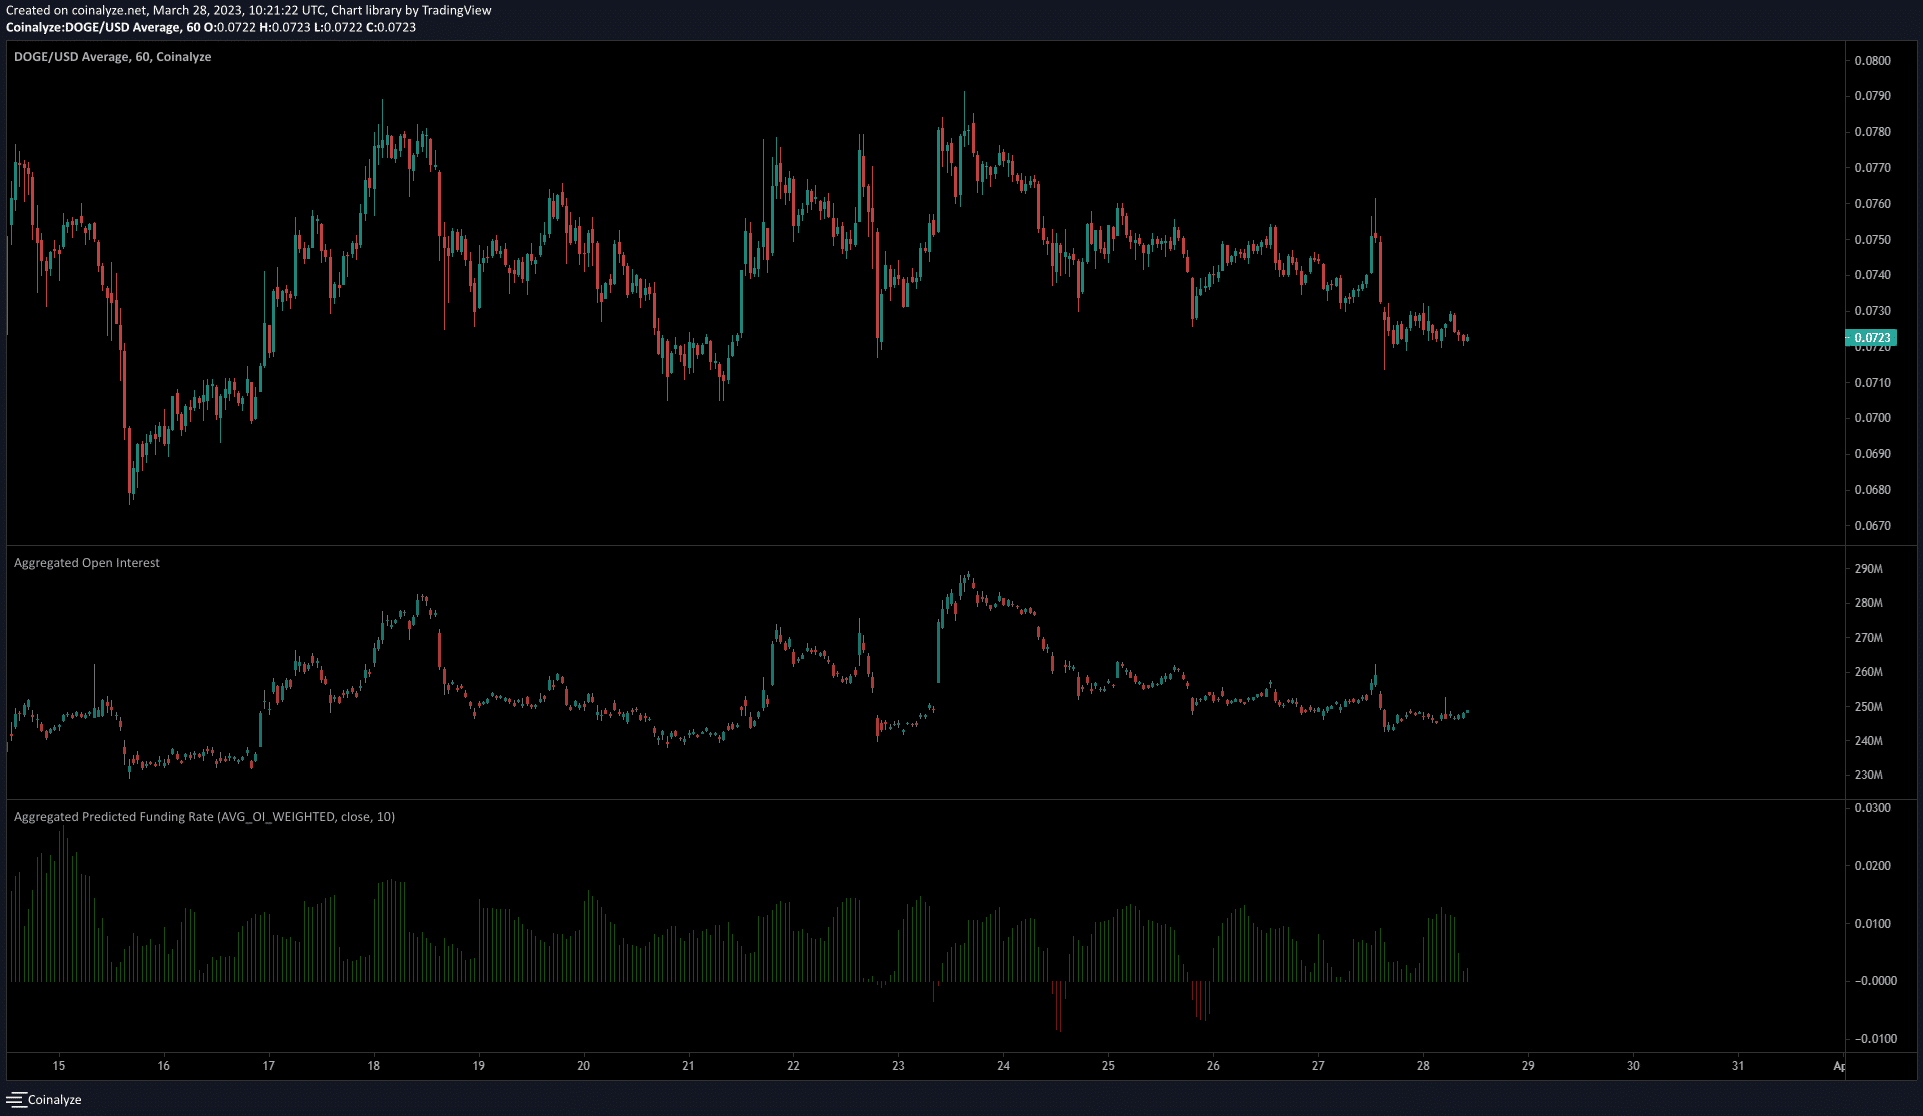Click the 0.0780 price axis label
Image resolution: width=1923 pixels, height=1116 pixels.
(1872, 132)
